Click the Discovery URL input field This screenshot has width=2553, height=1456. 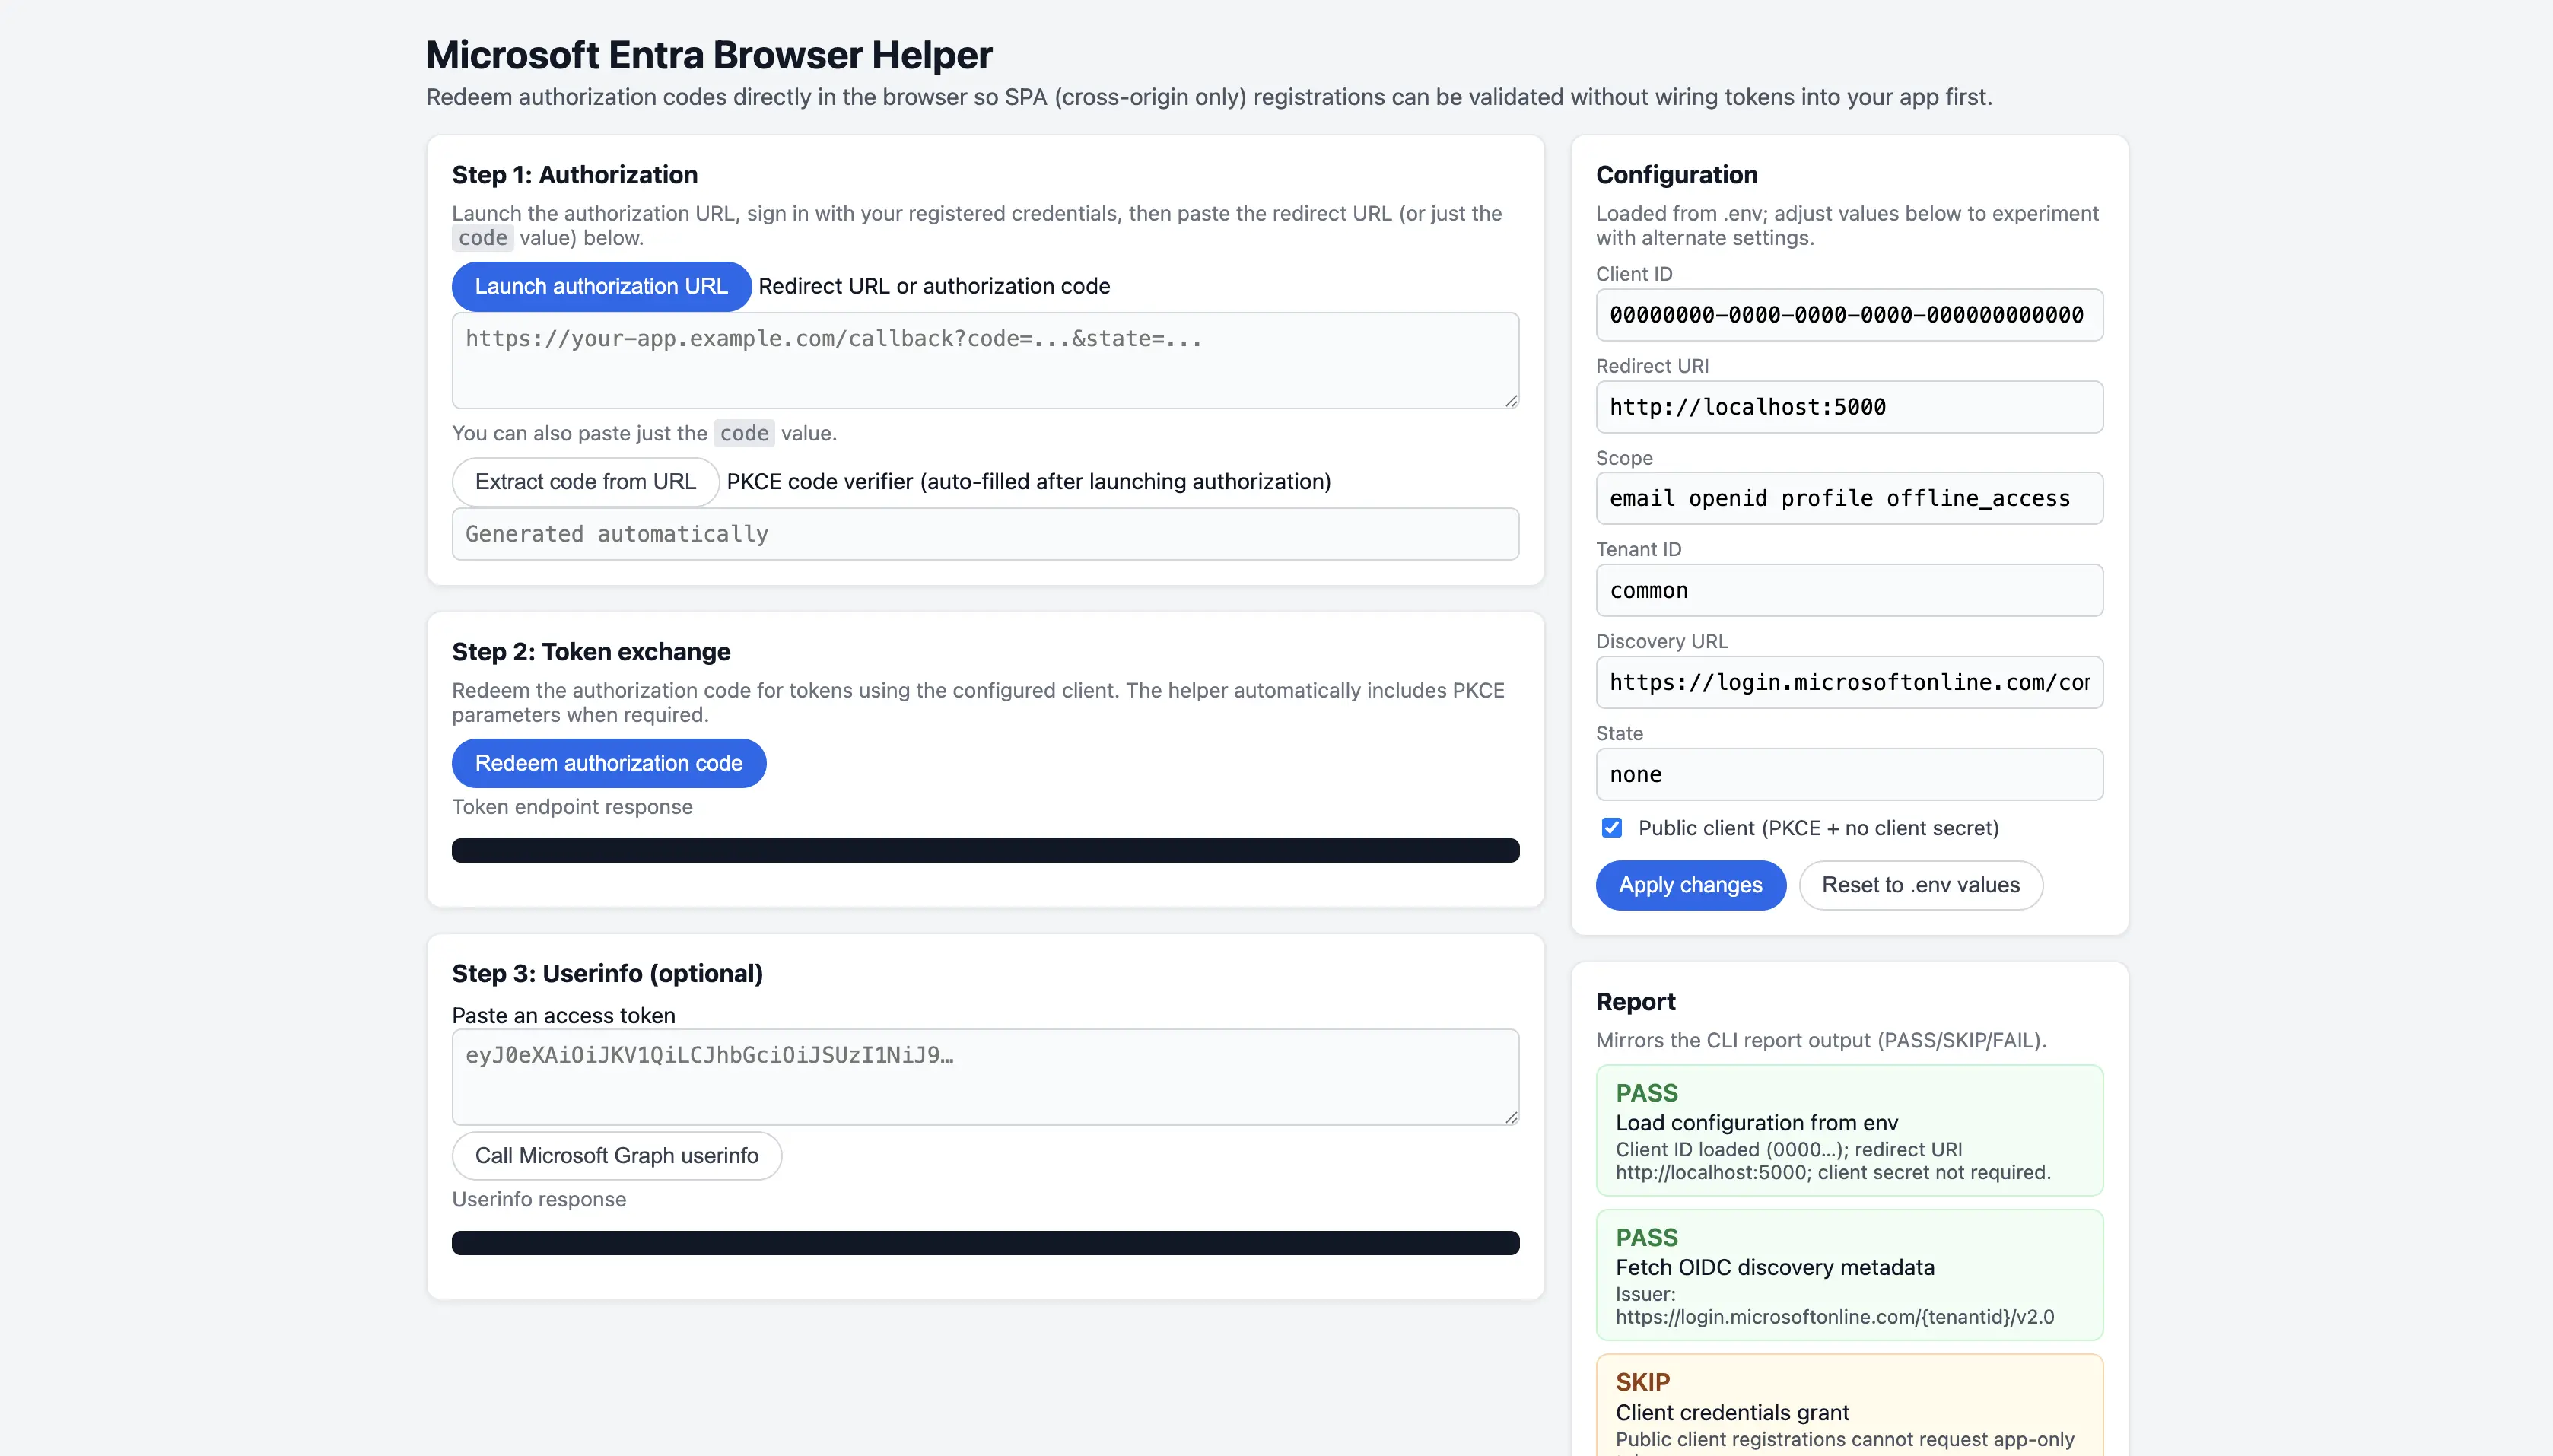1849,682
